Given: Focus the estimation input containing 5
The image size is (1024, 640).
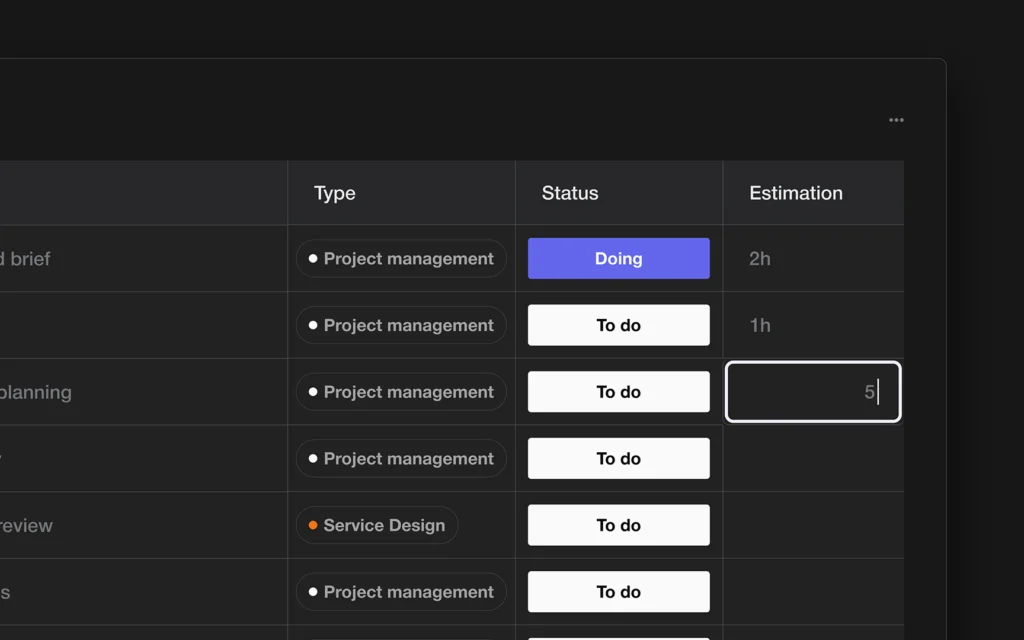Looking at the screenshot, I should (812, 392).
